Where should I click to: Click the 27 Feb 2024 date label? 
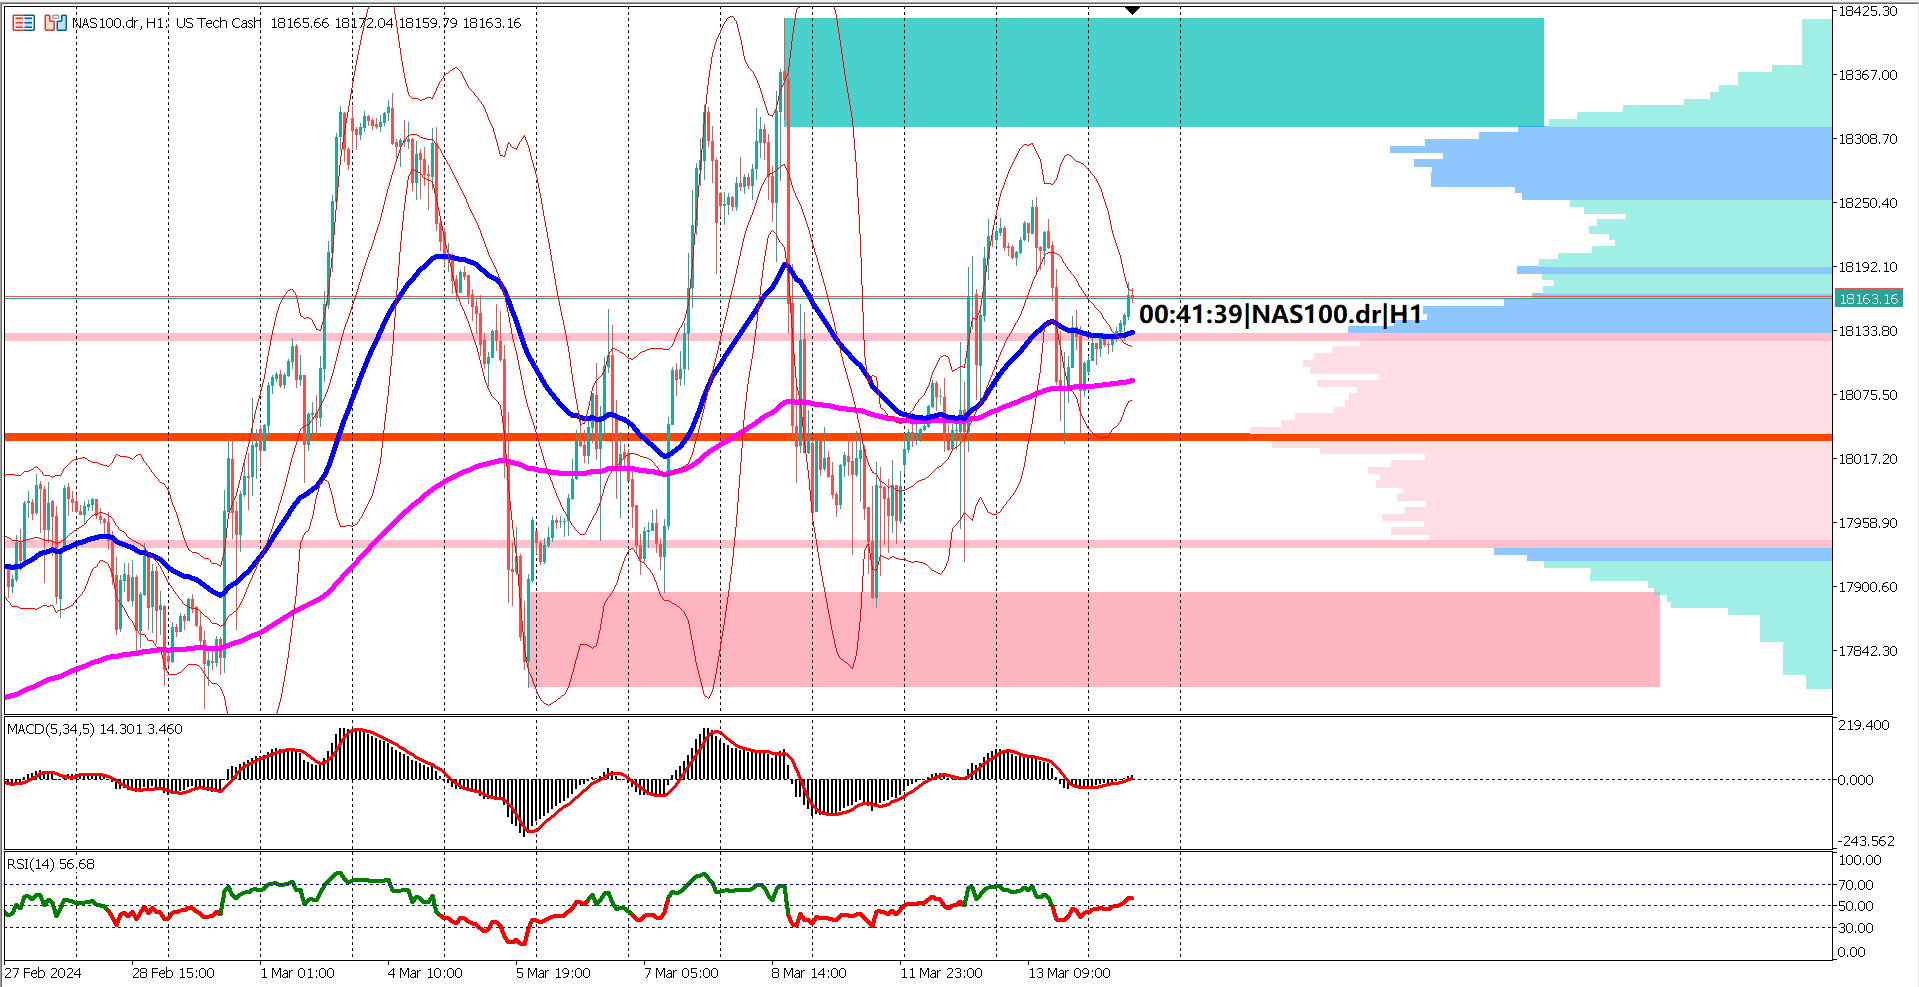click(x=44, y=973)
